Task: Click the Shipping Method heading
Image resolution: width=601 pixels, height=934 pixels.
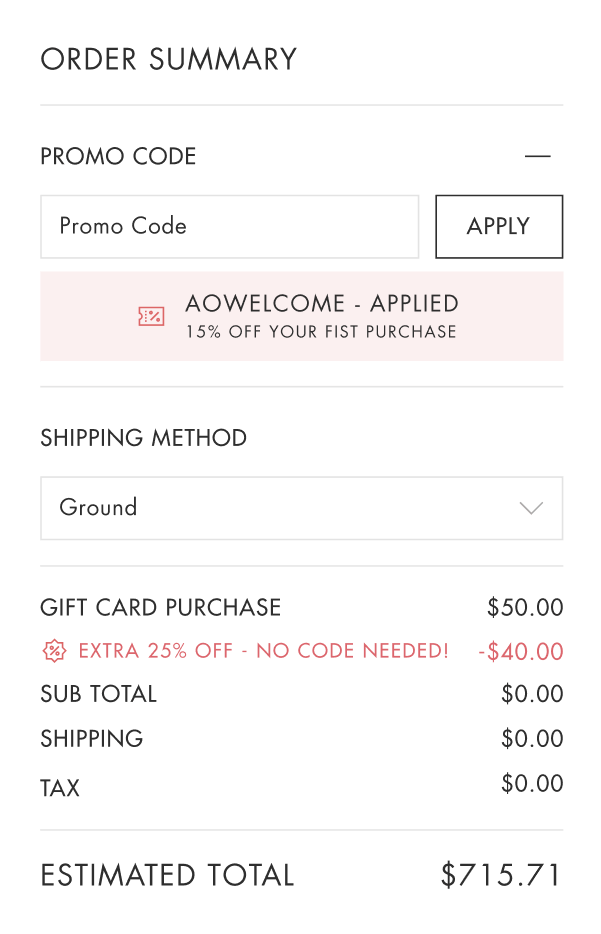Action: pos(143,438)
